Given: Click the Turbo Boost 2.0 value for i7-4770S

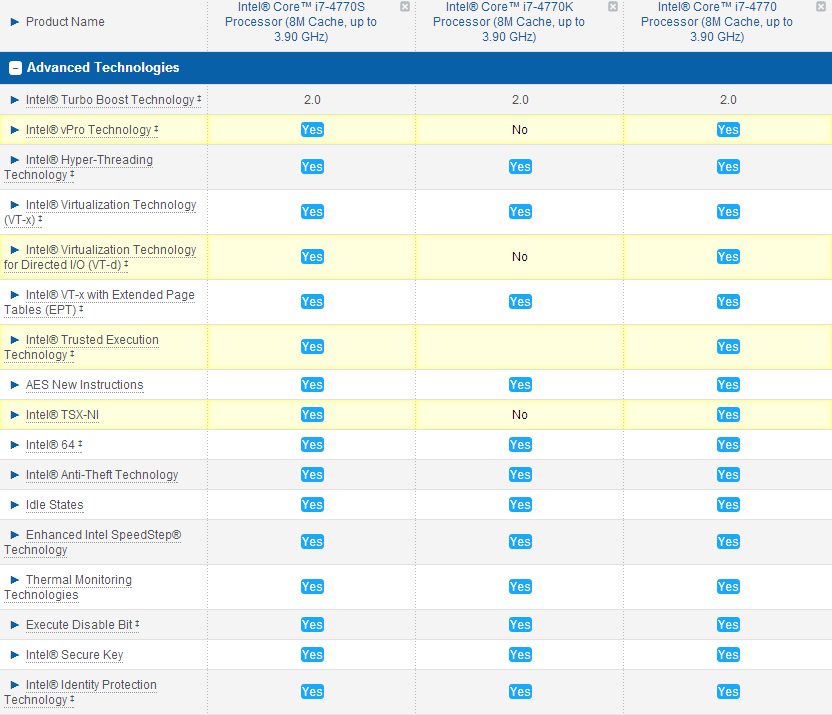Looking at the screenshot, I should pos(312,100).
